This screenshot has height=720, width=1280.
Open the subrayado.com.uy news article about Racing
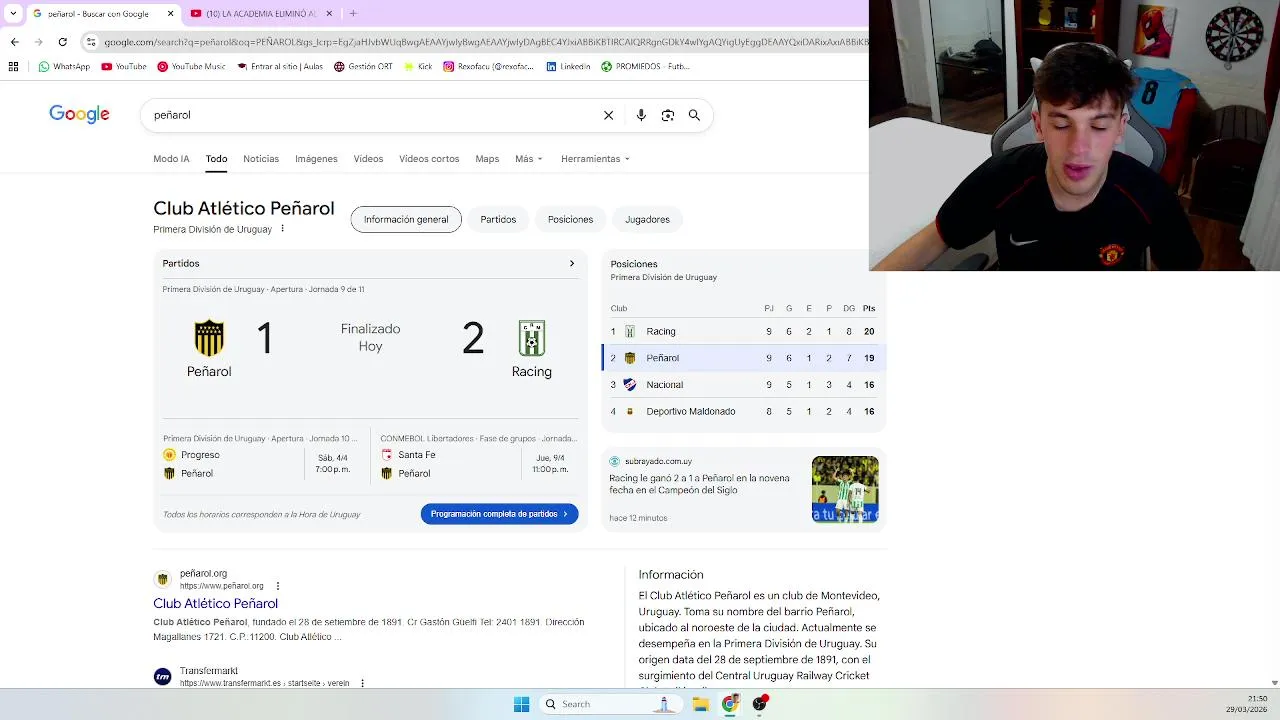(x=700, y=484)
